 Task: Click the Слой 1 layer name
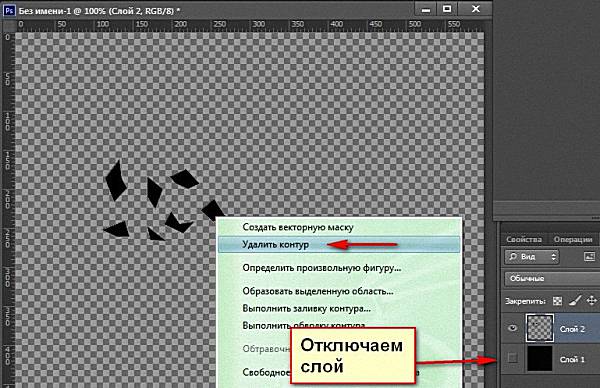click(572, 360)
